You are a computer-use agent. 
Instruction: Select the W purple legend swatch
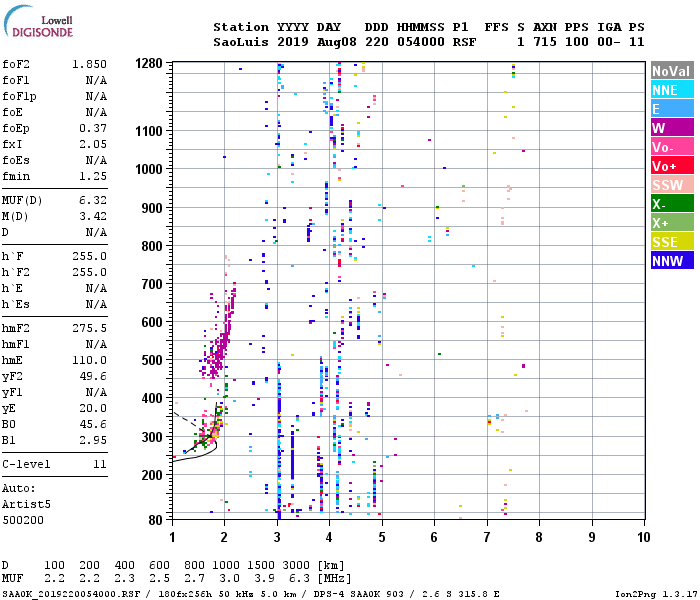(672, 128)
